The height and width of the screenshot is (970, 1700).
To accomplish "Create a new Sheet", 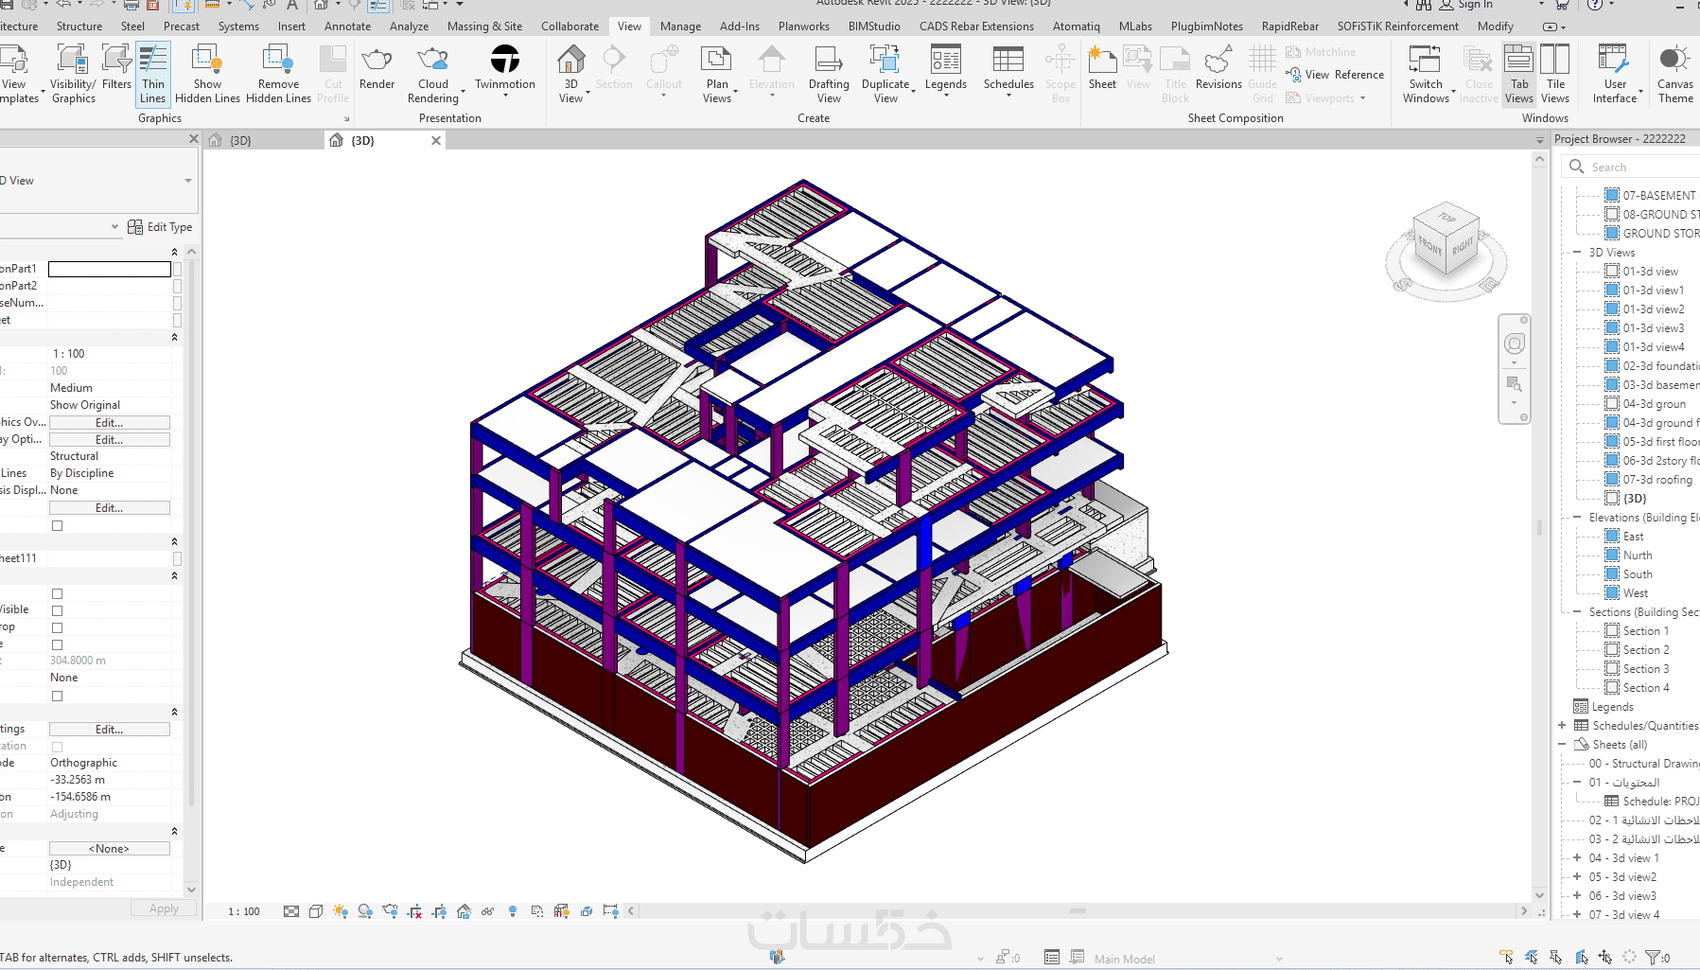I will pyautogui.click(x=1102, y=68).
